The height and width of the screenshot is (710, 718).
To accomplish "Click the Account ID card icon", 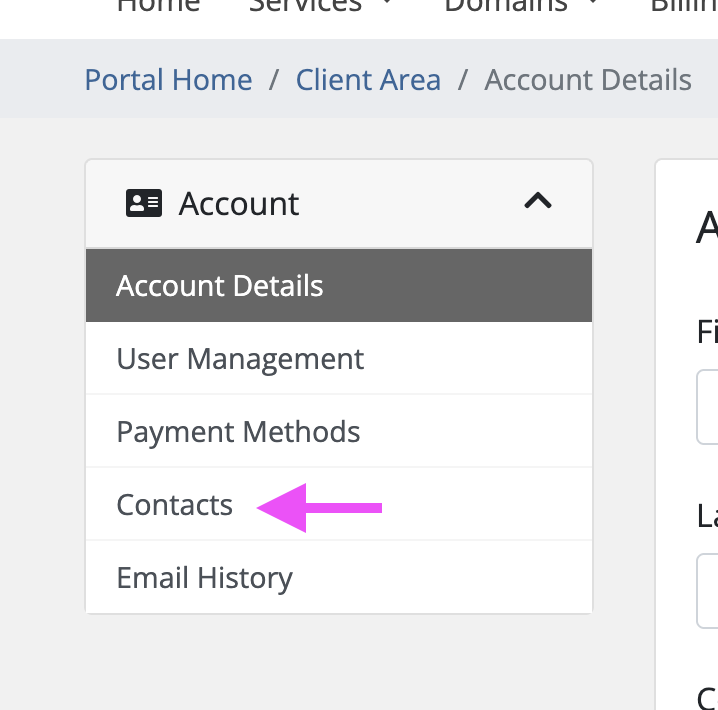I will (143, 203).
